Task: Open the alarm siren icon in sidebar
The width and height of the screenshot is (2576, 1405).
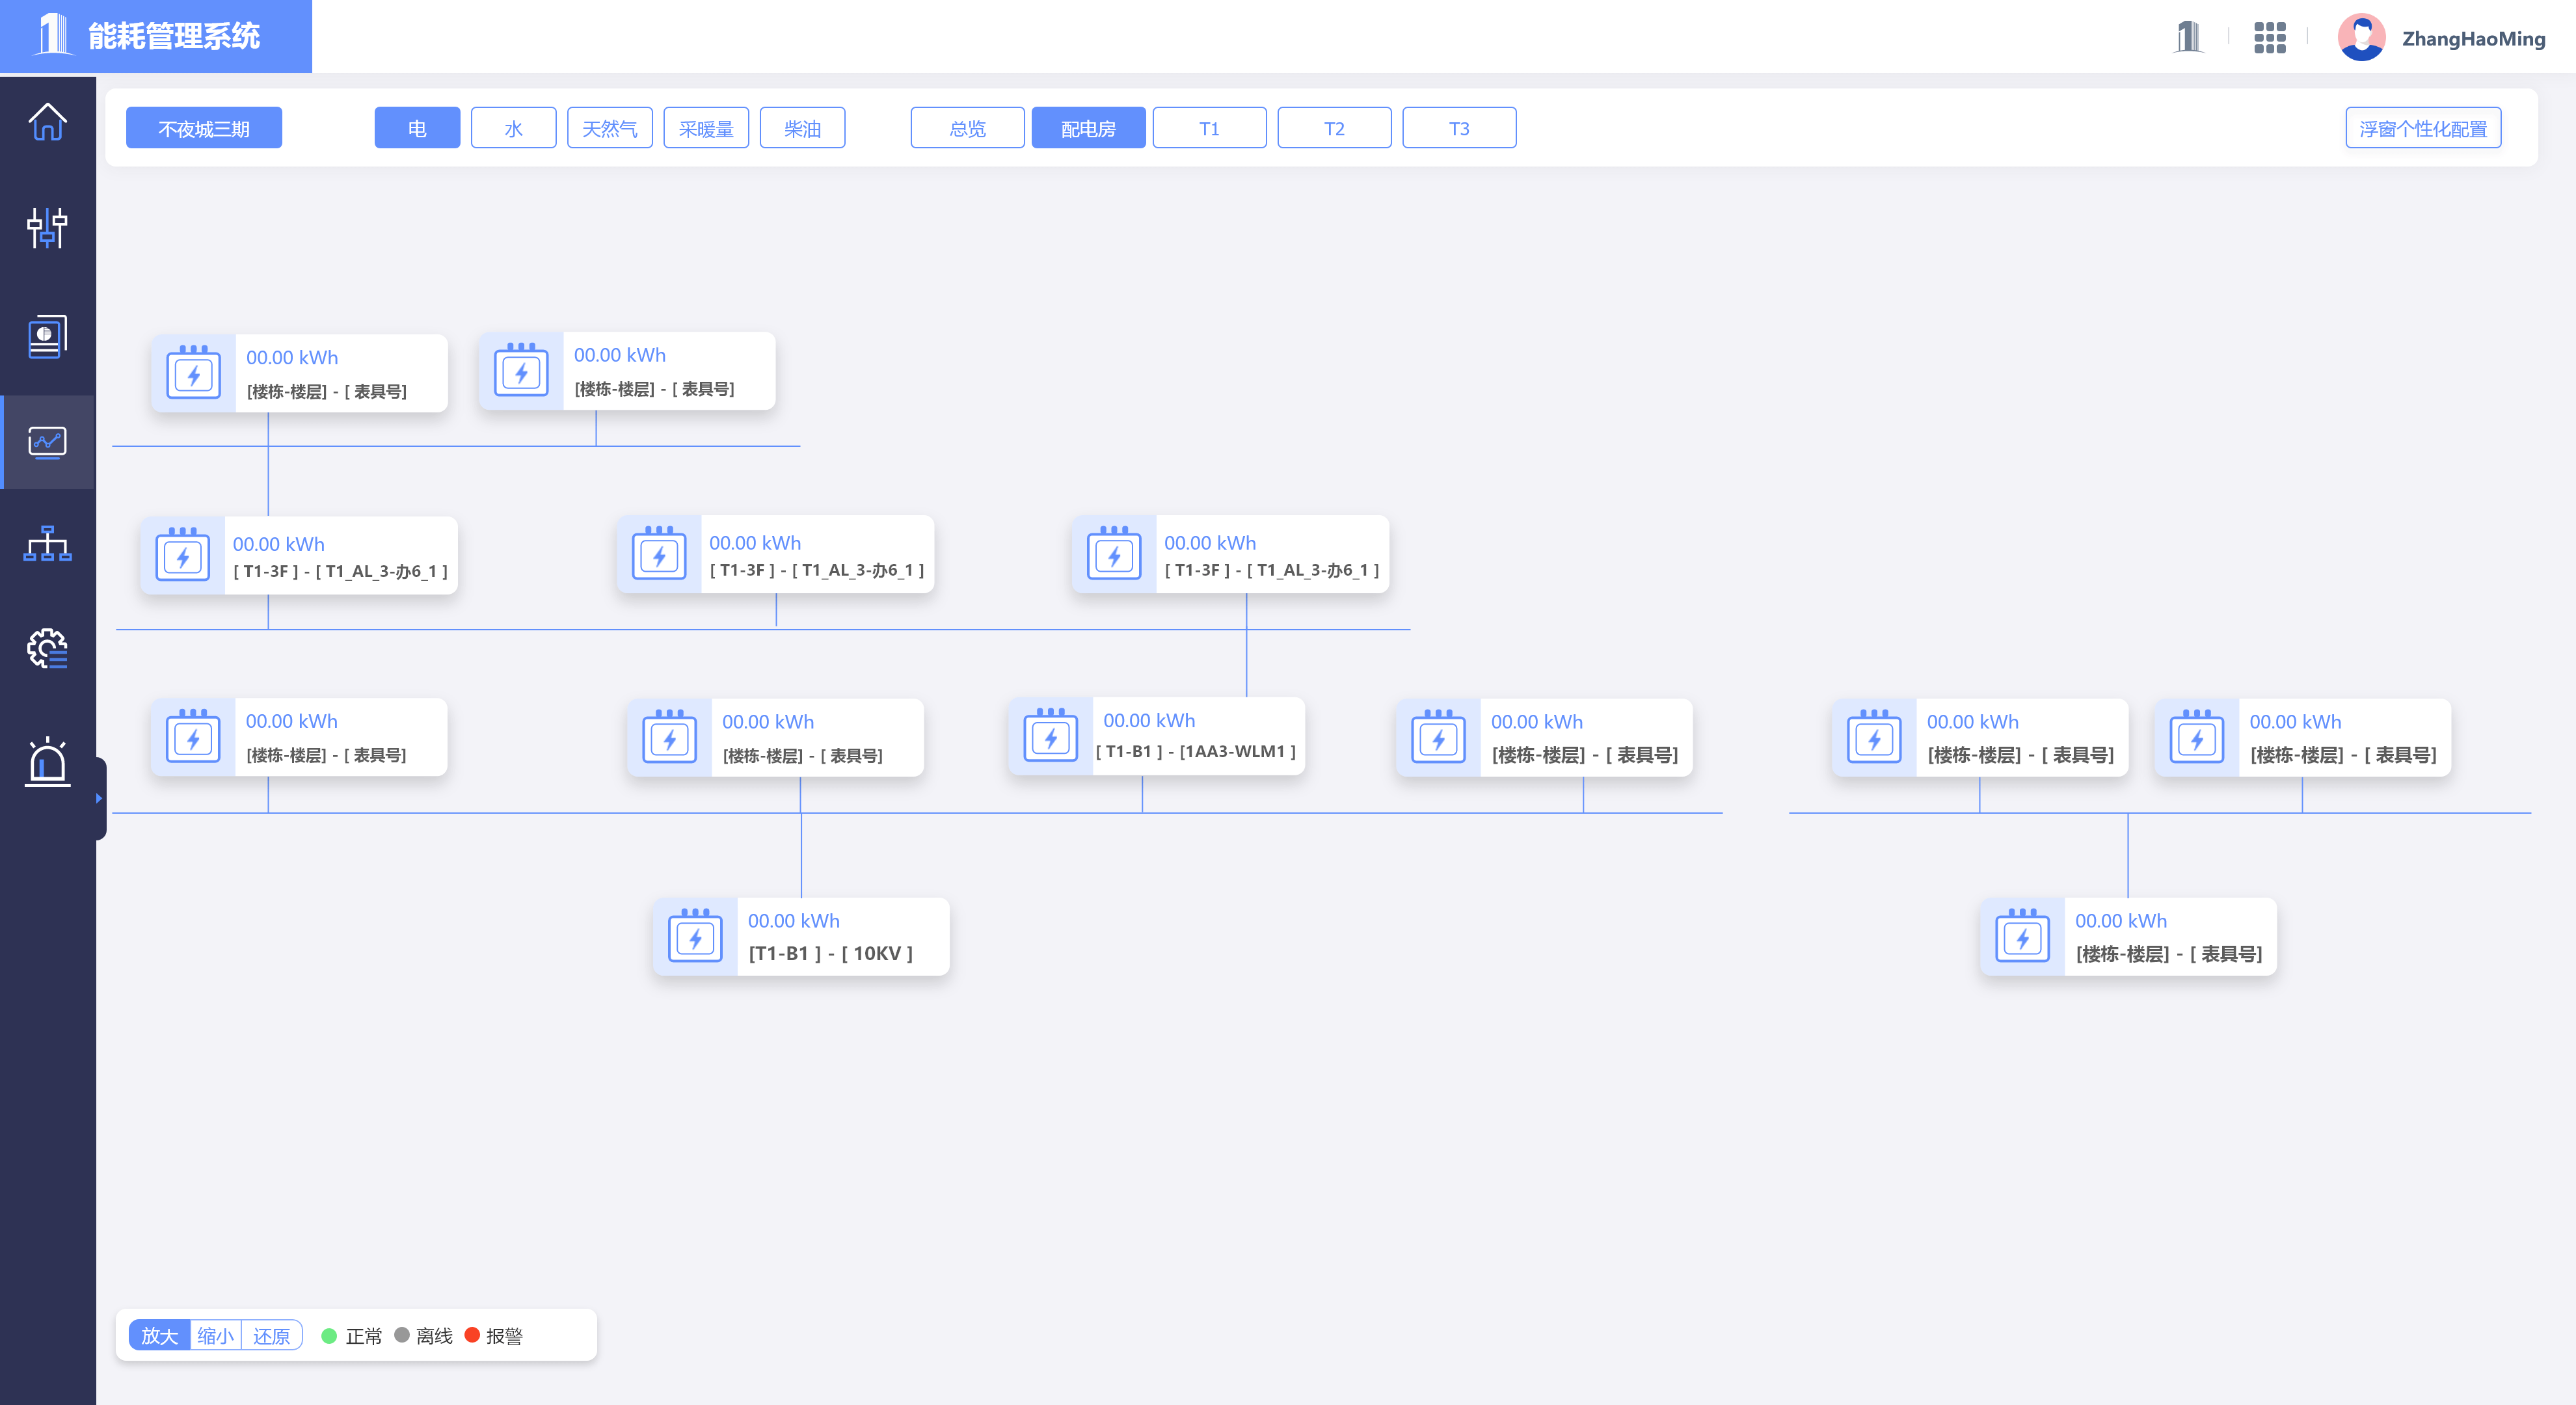Action: tap(47, 763)
